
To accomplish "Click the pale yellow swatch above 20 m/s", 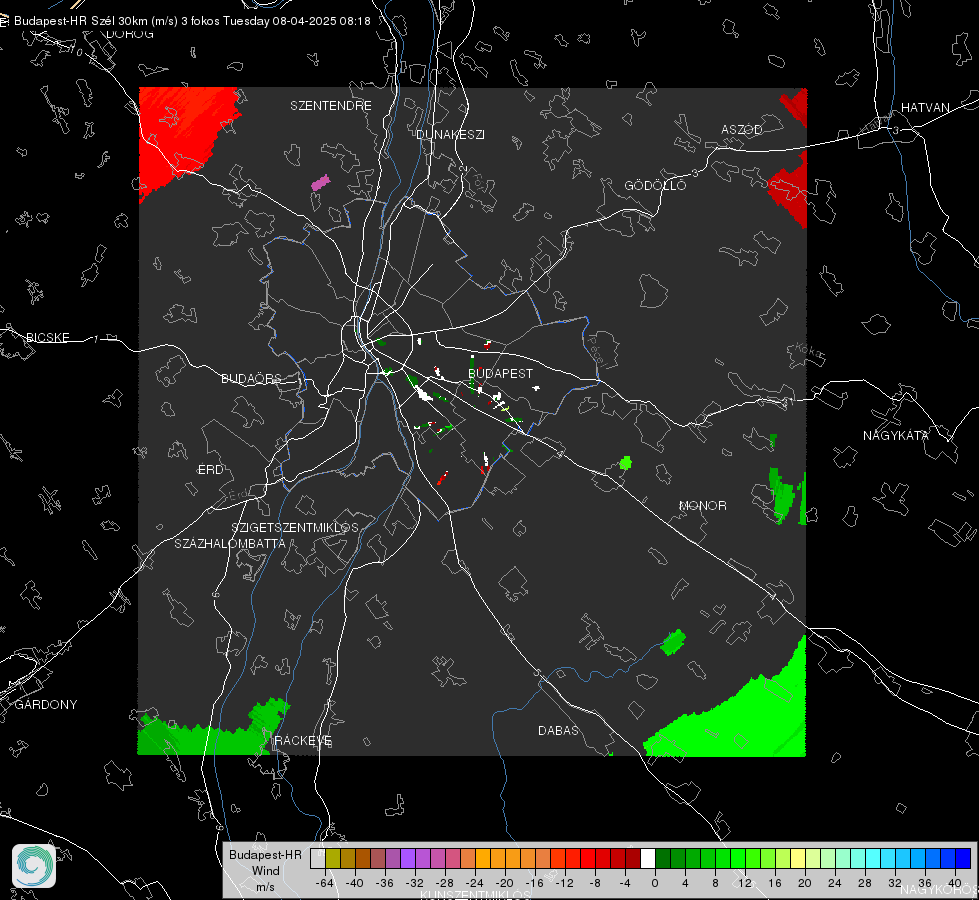I will tap(798, 859).
